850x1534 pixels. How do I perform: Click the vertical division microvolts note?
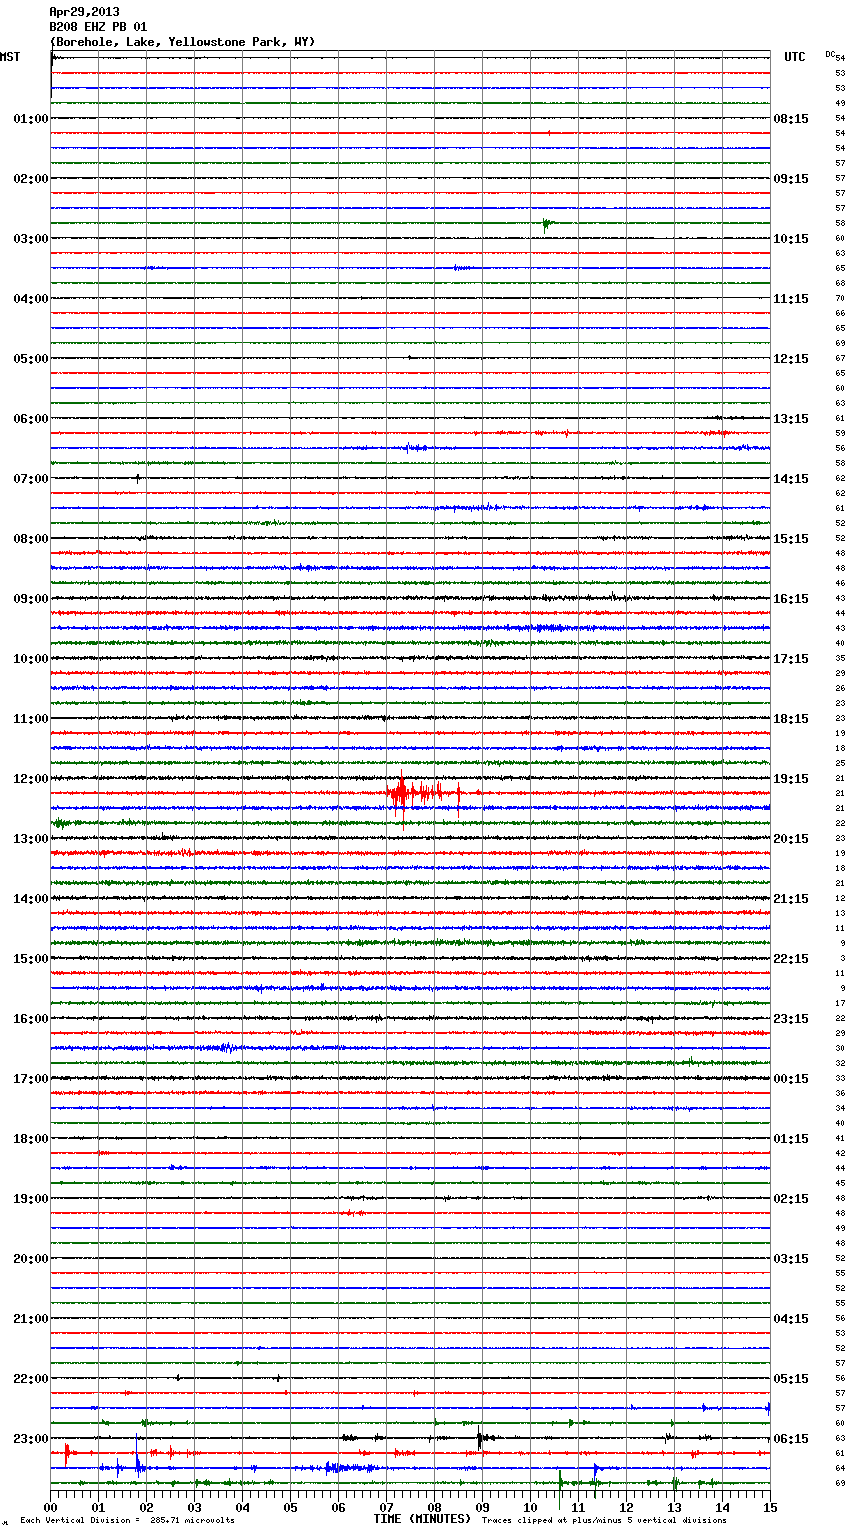pos(127,1520)
